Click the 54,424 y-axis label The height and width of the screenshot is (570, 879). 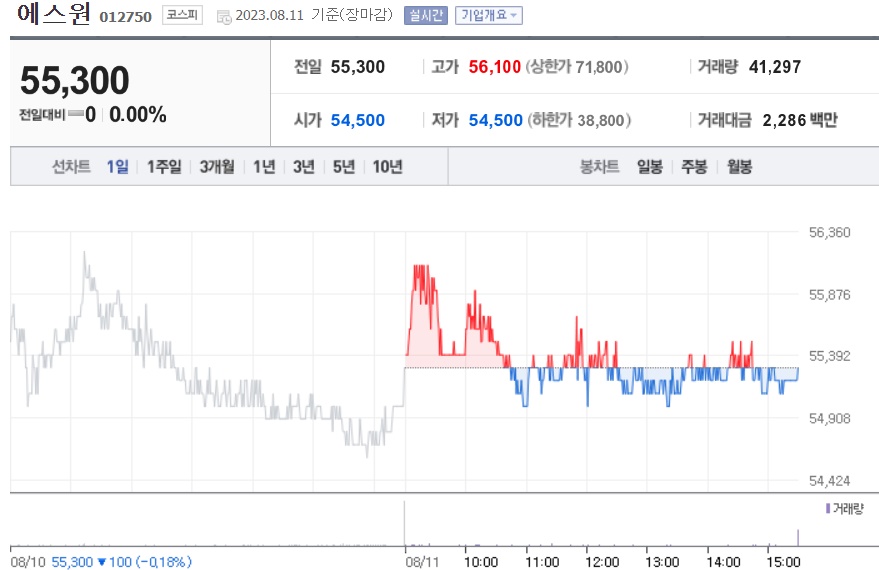pos(830,480)
